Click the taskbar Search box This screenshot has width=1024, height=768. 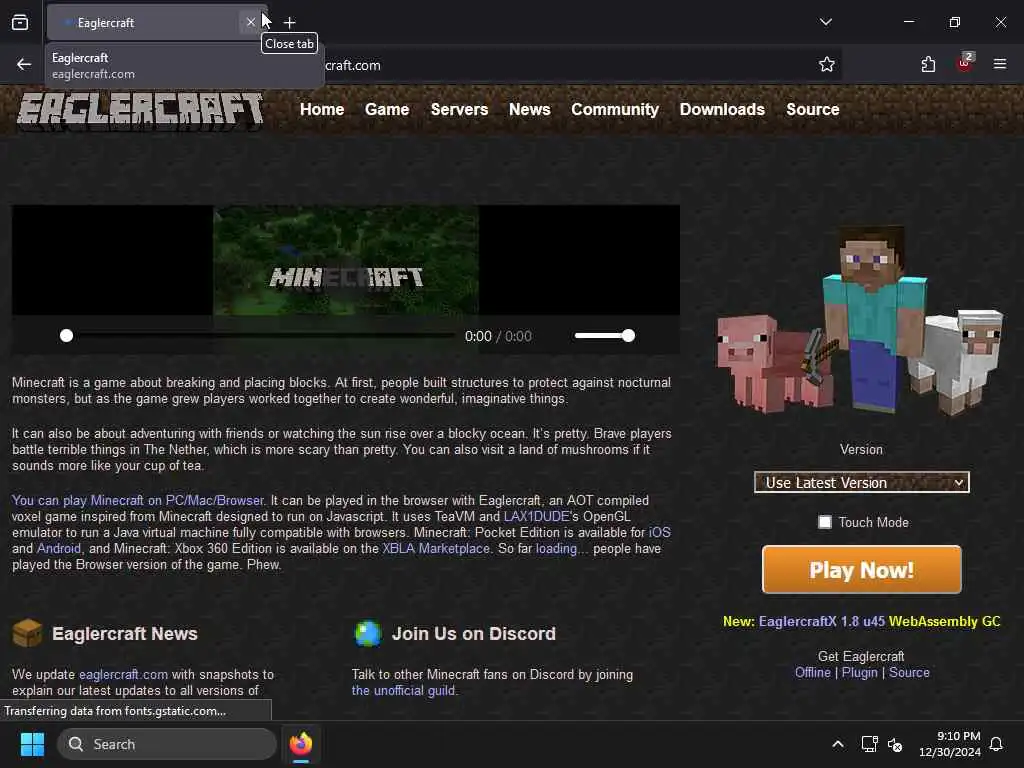pos(167,744)
